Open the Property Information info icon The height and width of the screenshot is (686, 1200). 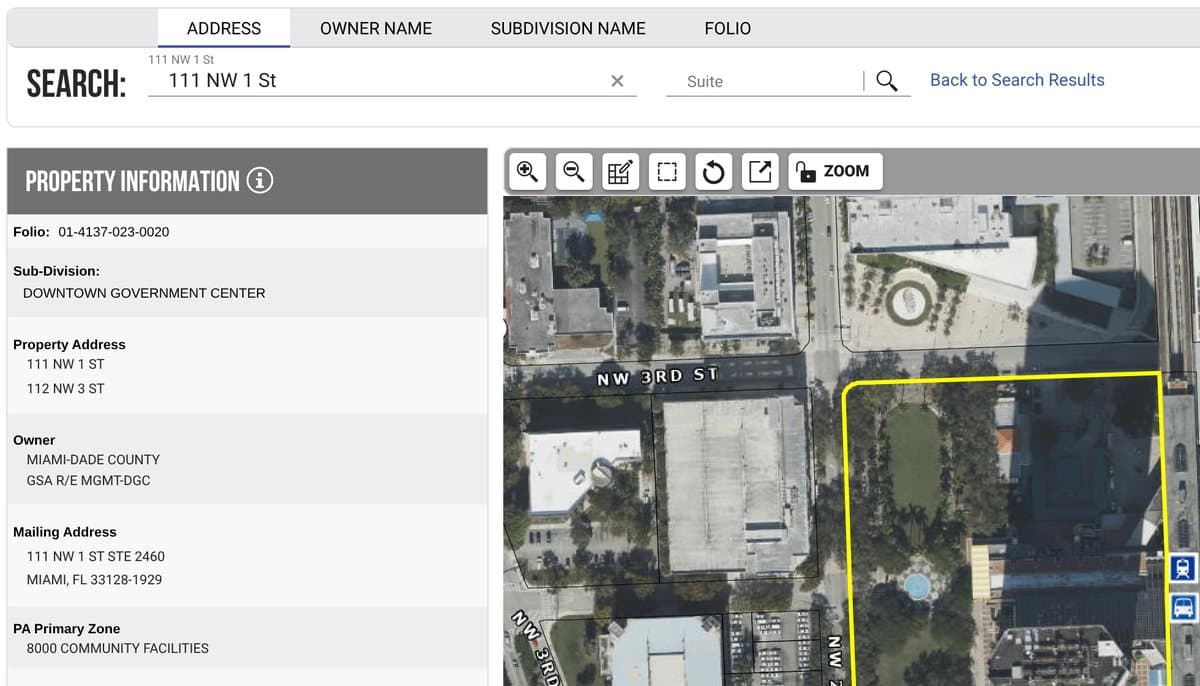pyautogui.click(x=260, y=181)
